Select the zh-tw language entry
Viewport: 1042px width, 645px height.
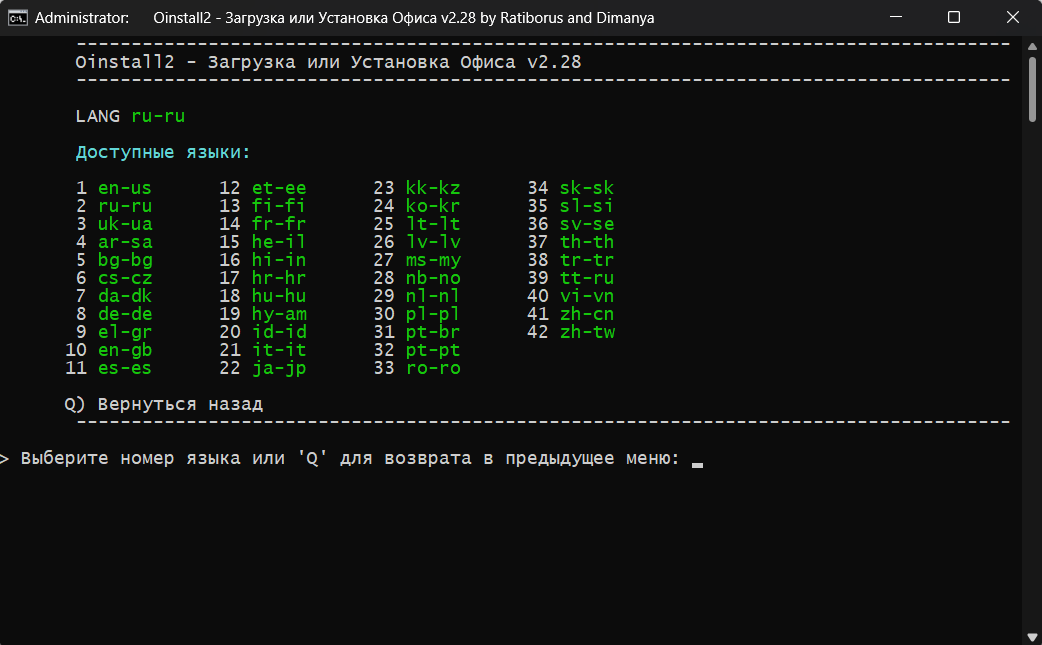pyautogui.click(x=587, y=332)
